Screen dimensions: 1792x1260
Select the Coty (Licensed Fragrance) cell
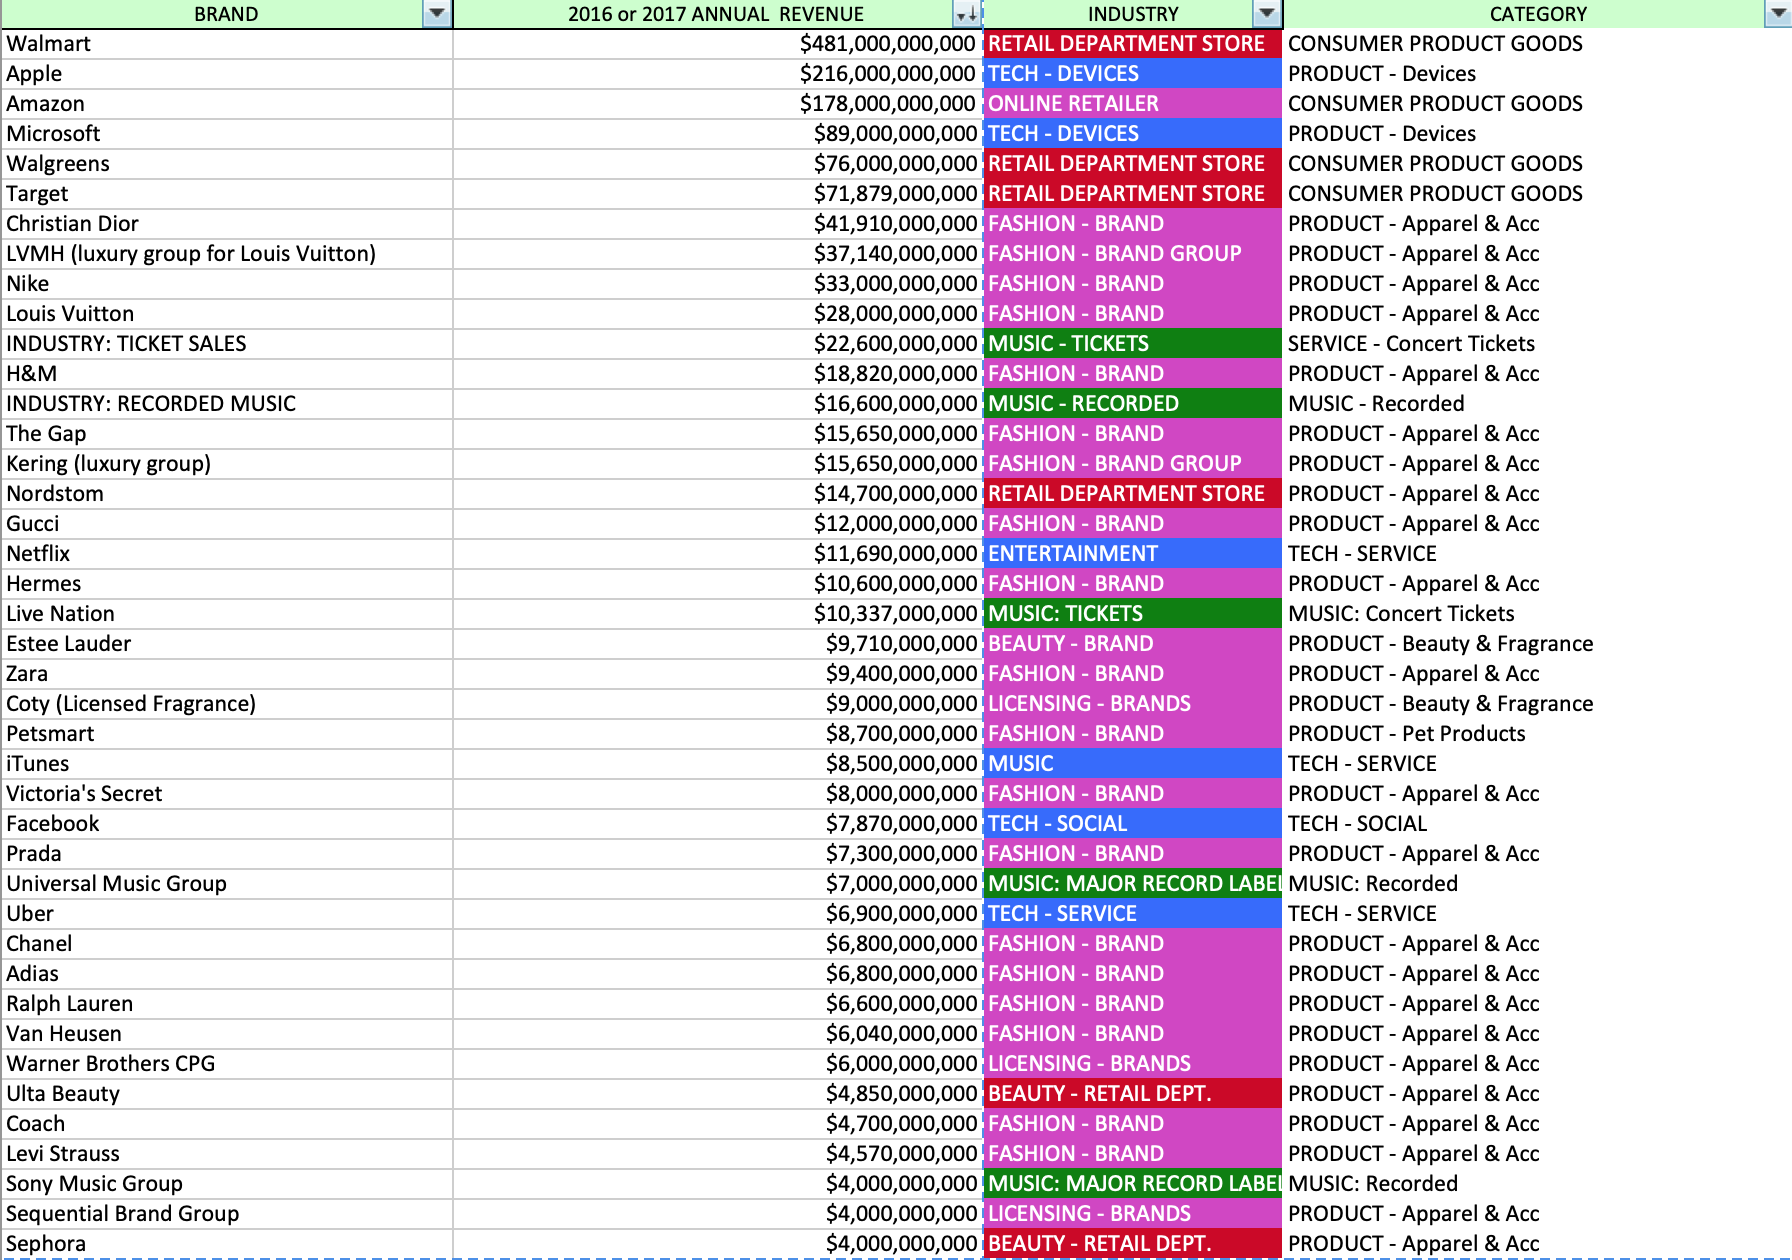[x=227, y=704]
